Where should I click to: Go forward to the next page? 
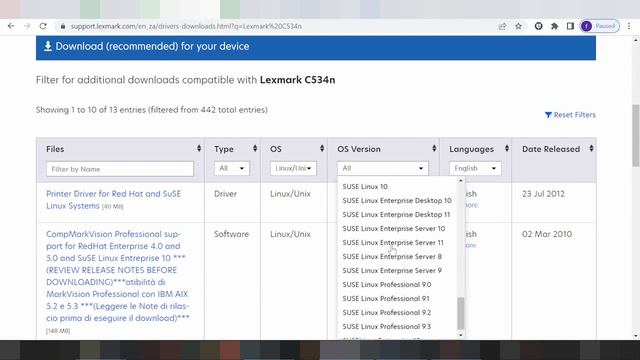pyautogui.click(x=27, y=26)
